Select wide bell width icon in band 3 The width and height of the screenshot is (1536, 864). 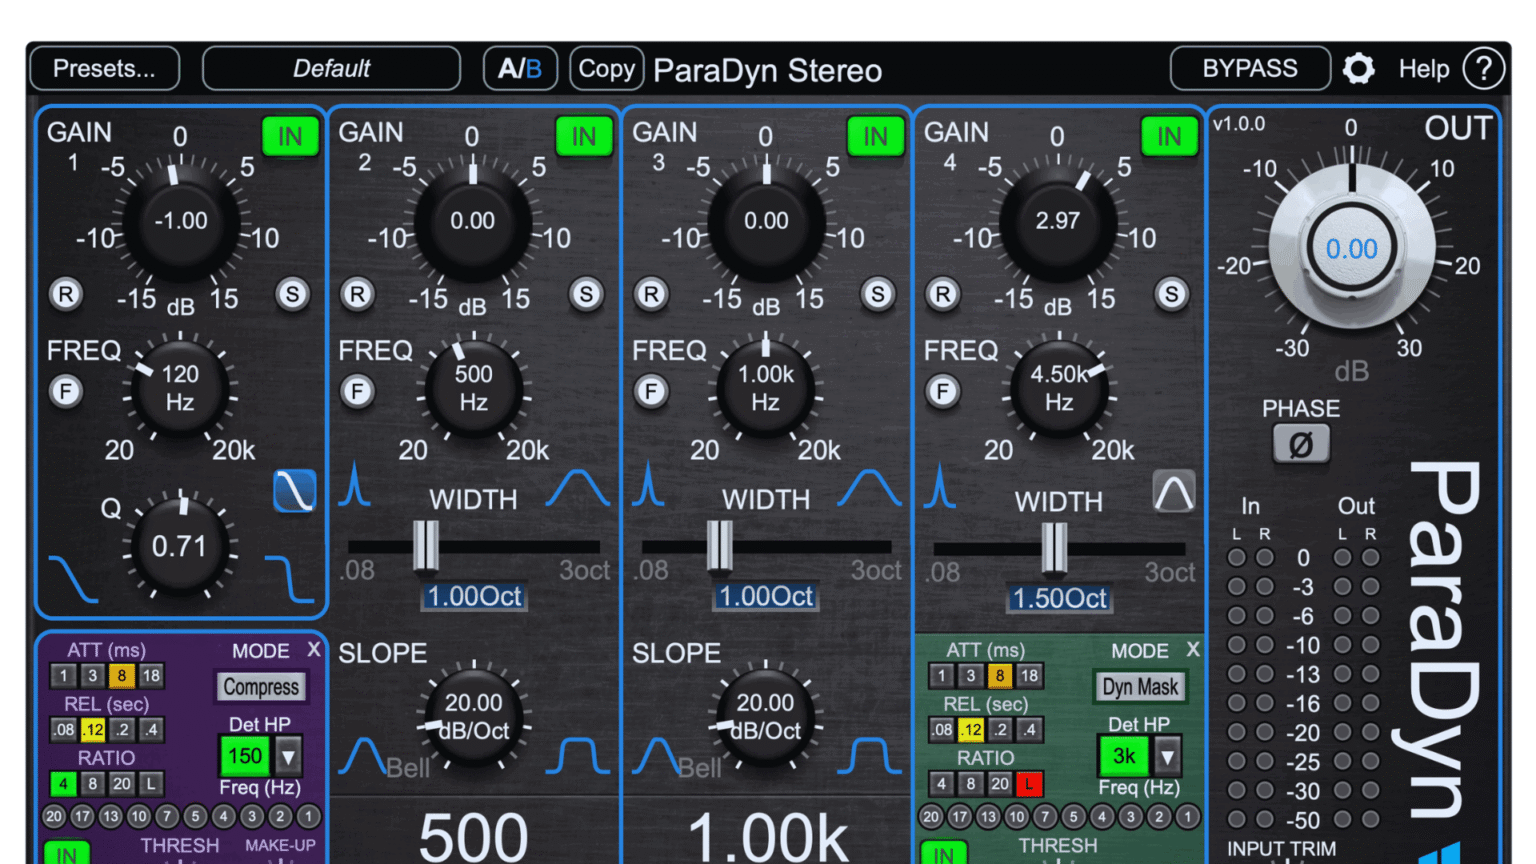868,487
